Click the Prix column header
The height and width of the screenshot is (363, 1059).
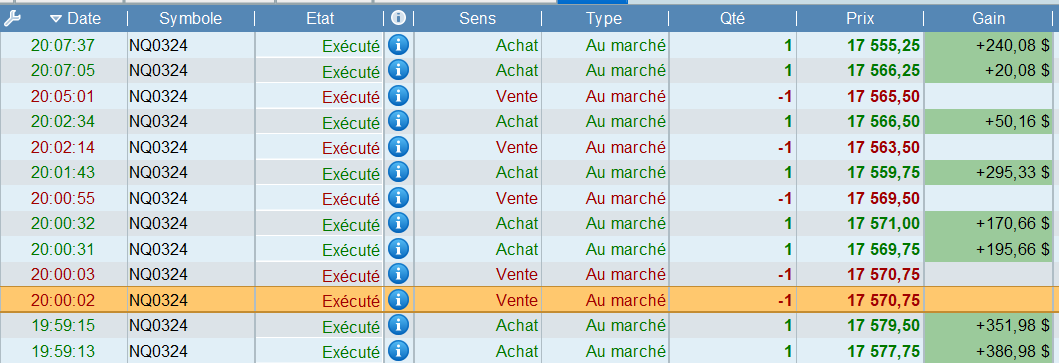pos(860,19)
